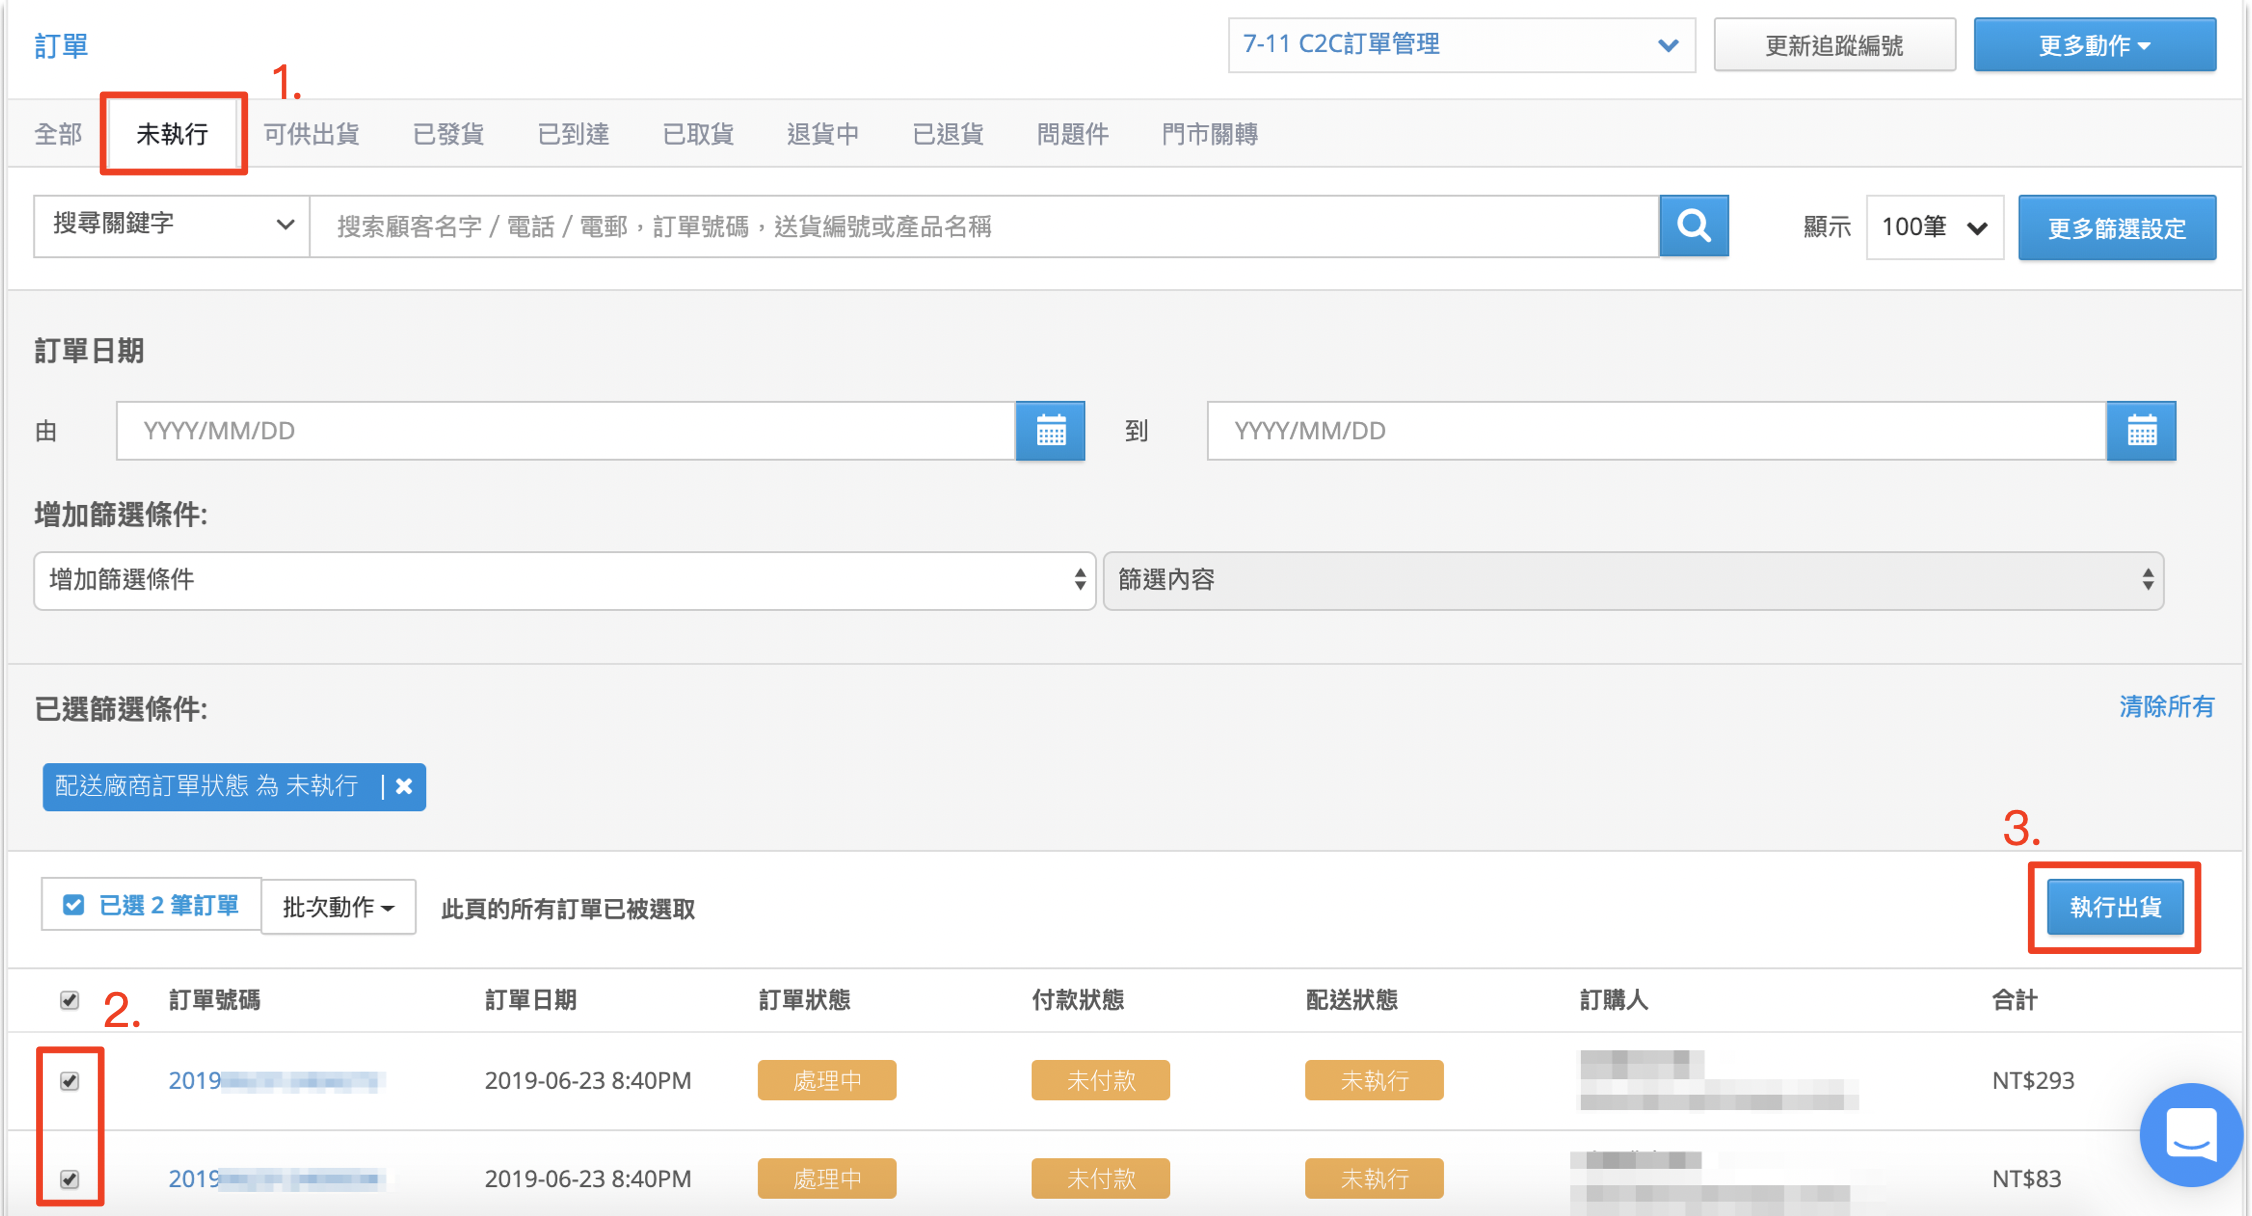Screen dimensions: 2252x1216
Task: Click the date in the NT$83 row
Action: pos(588,1179)
